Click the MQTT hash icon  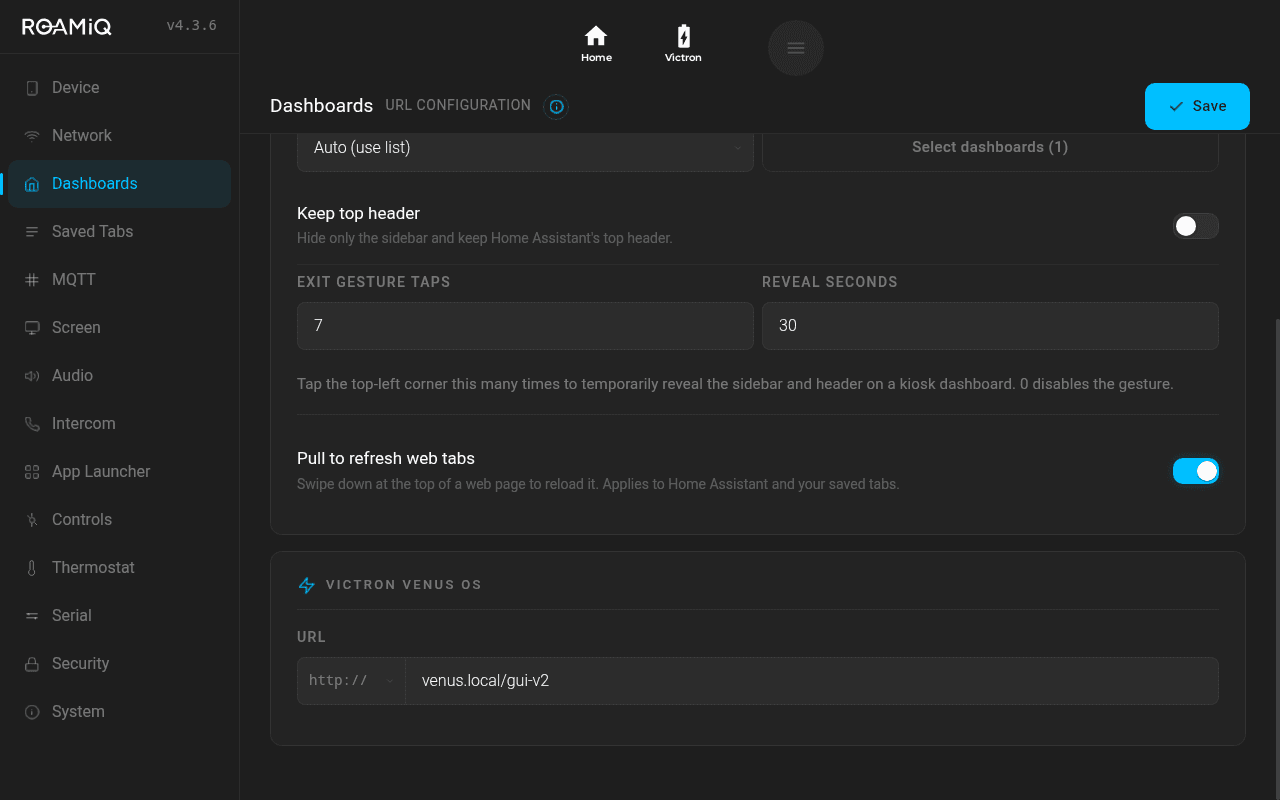pos(32,280)
